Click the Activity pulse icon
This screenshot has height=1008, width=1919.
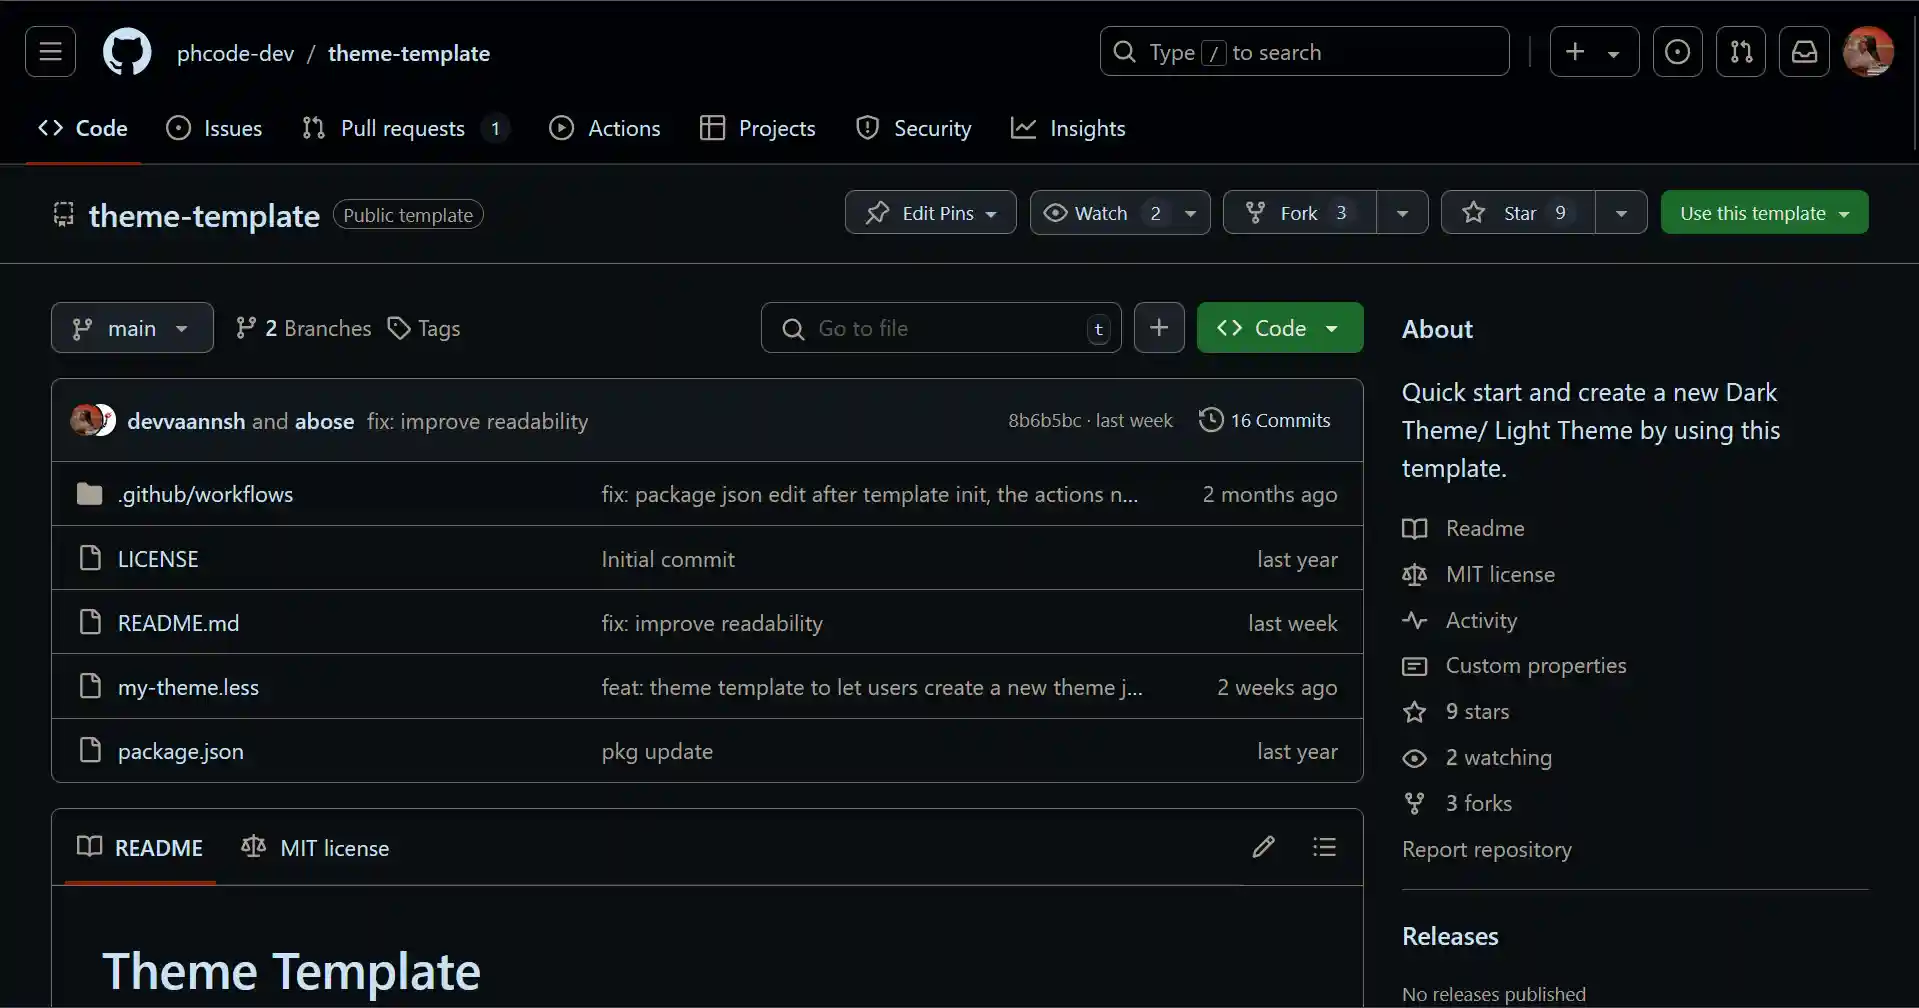[x=1414, y=620]
